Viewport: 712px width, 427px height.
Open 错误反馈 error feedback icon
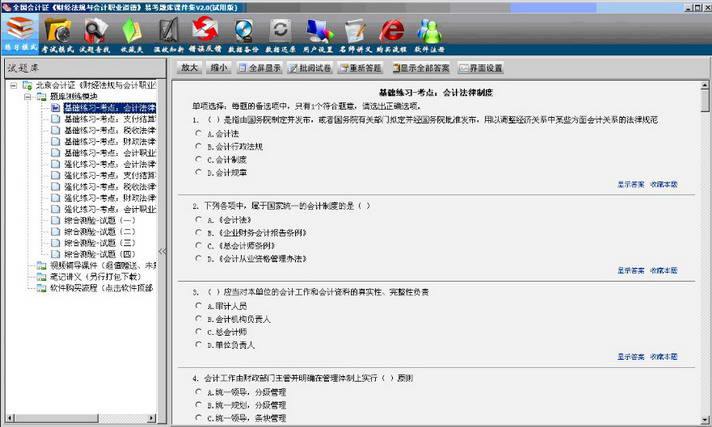coord(205,35)
